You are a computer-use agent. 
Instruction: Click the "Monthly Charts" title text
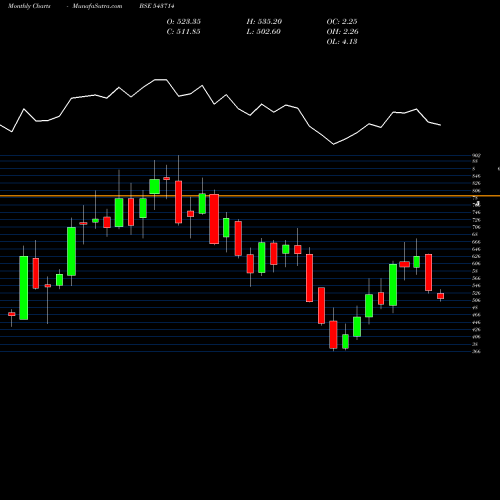coord(29,6)
